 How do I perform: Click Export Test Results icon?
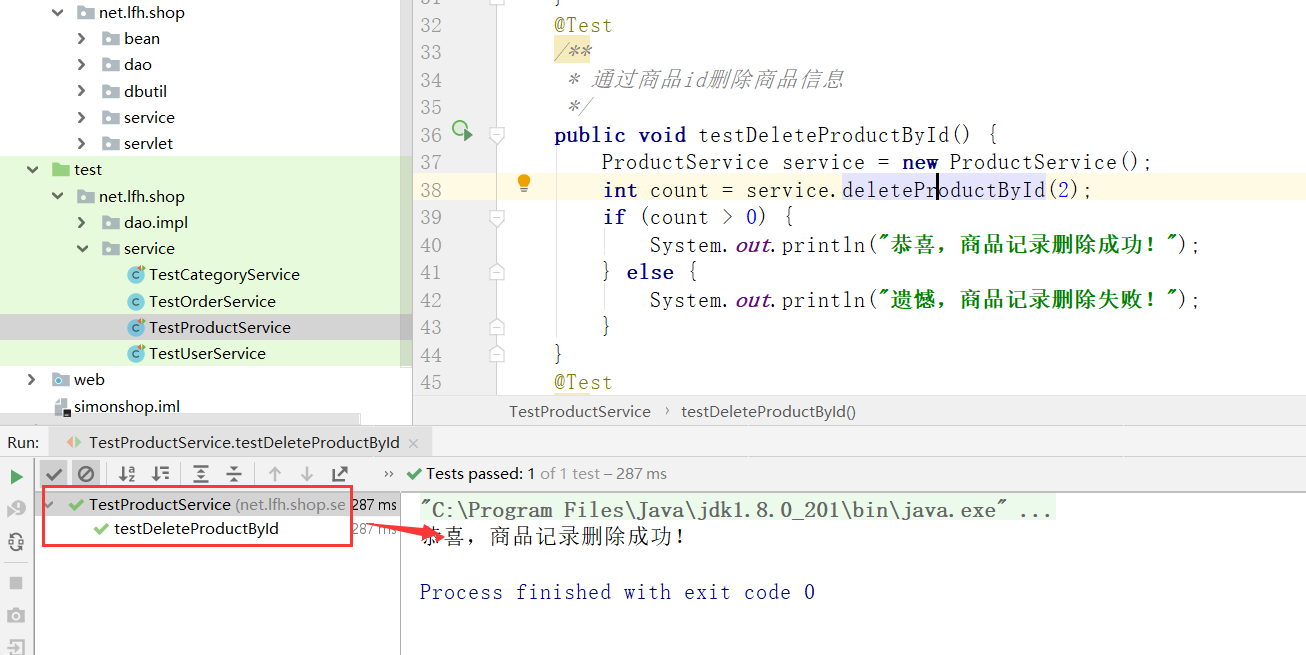pyautogui.click(x=340, y=473)
